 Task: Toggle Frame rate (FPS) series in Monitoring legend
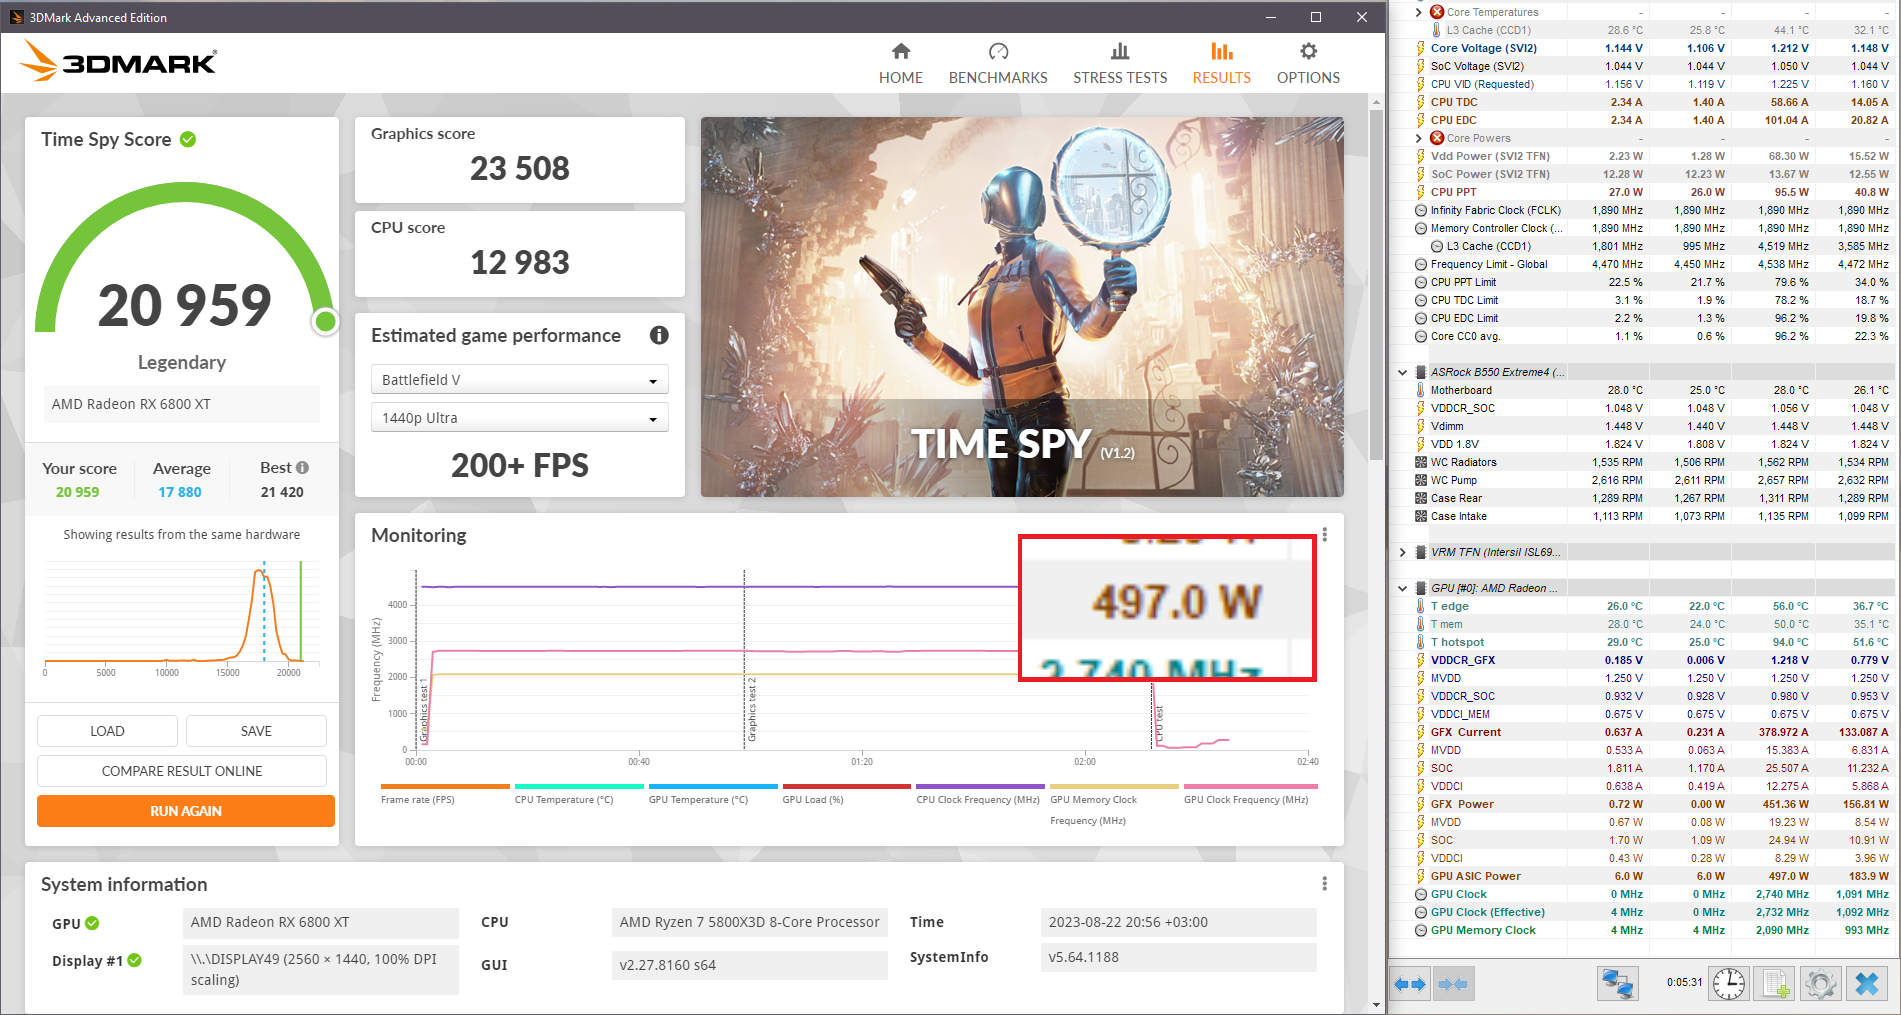[x=445, y=794]
